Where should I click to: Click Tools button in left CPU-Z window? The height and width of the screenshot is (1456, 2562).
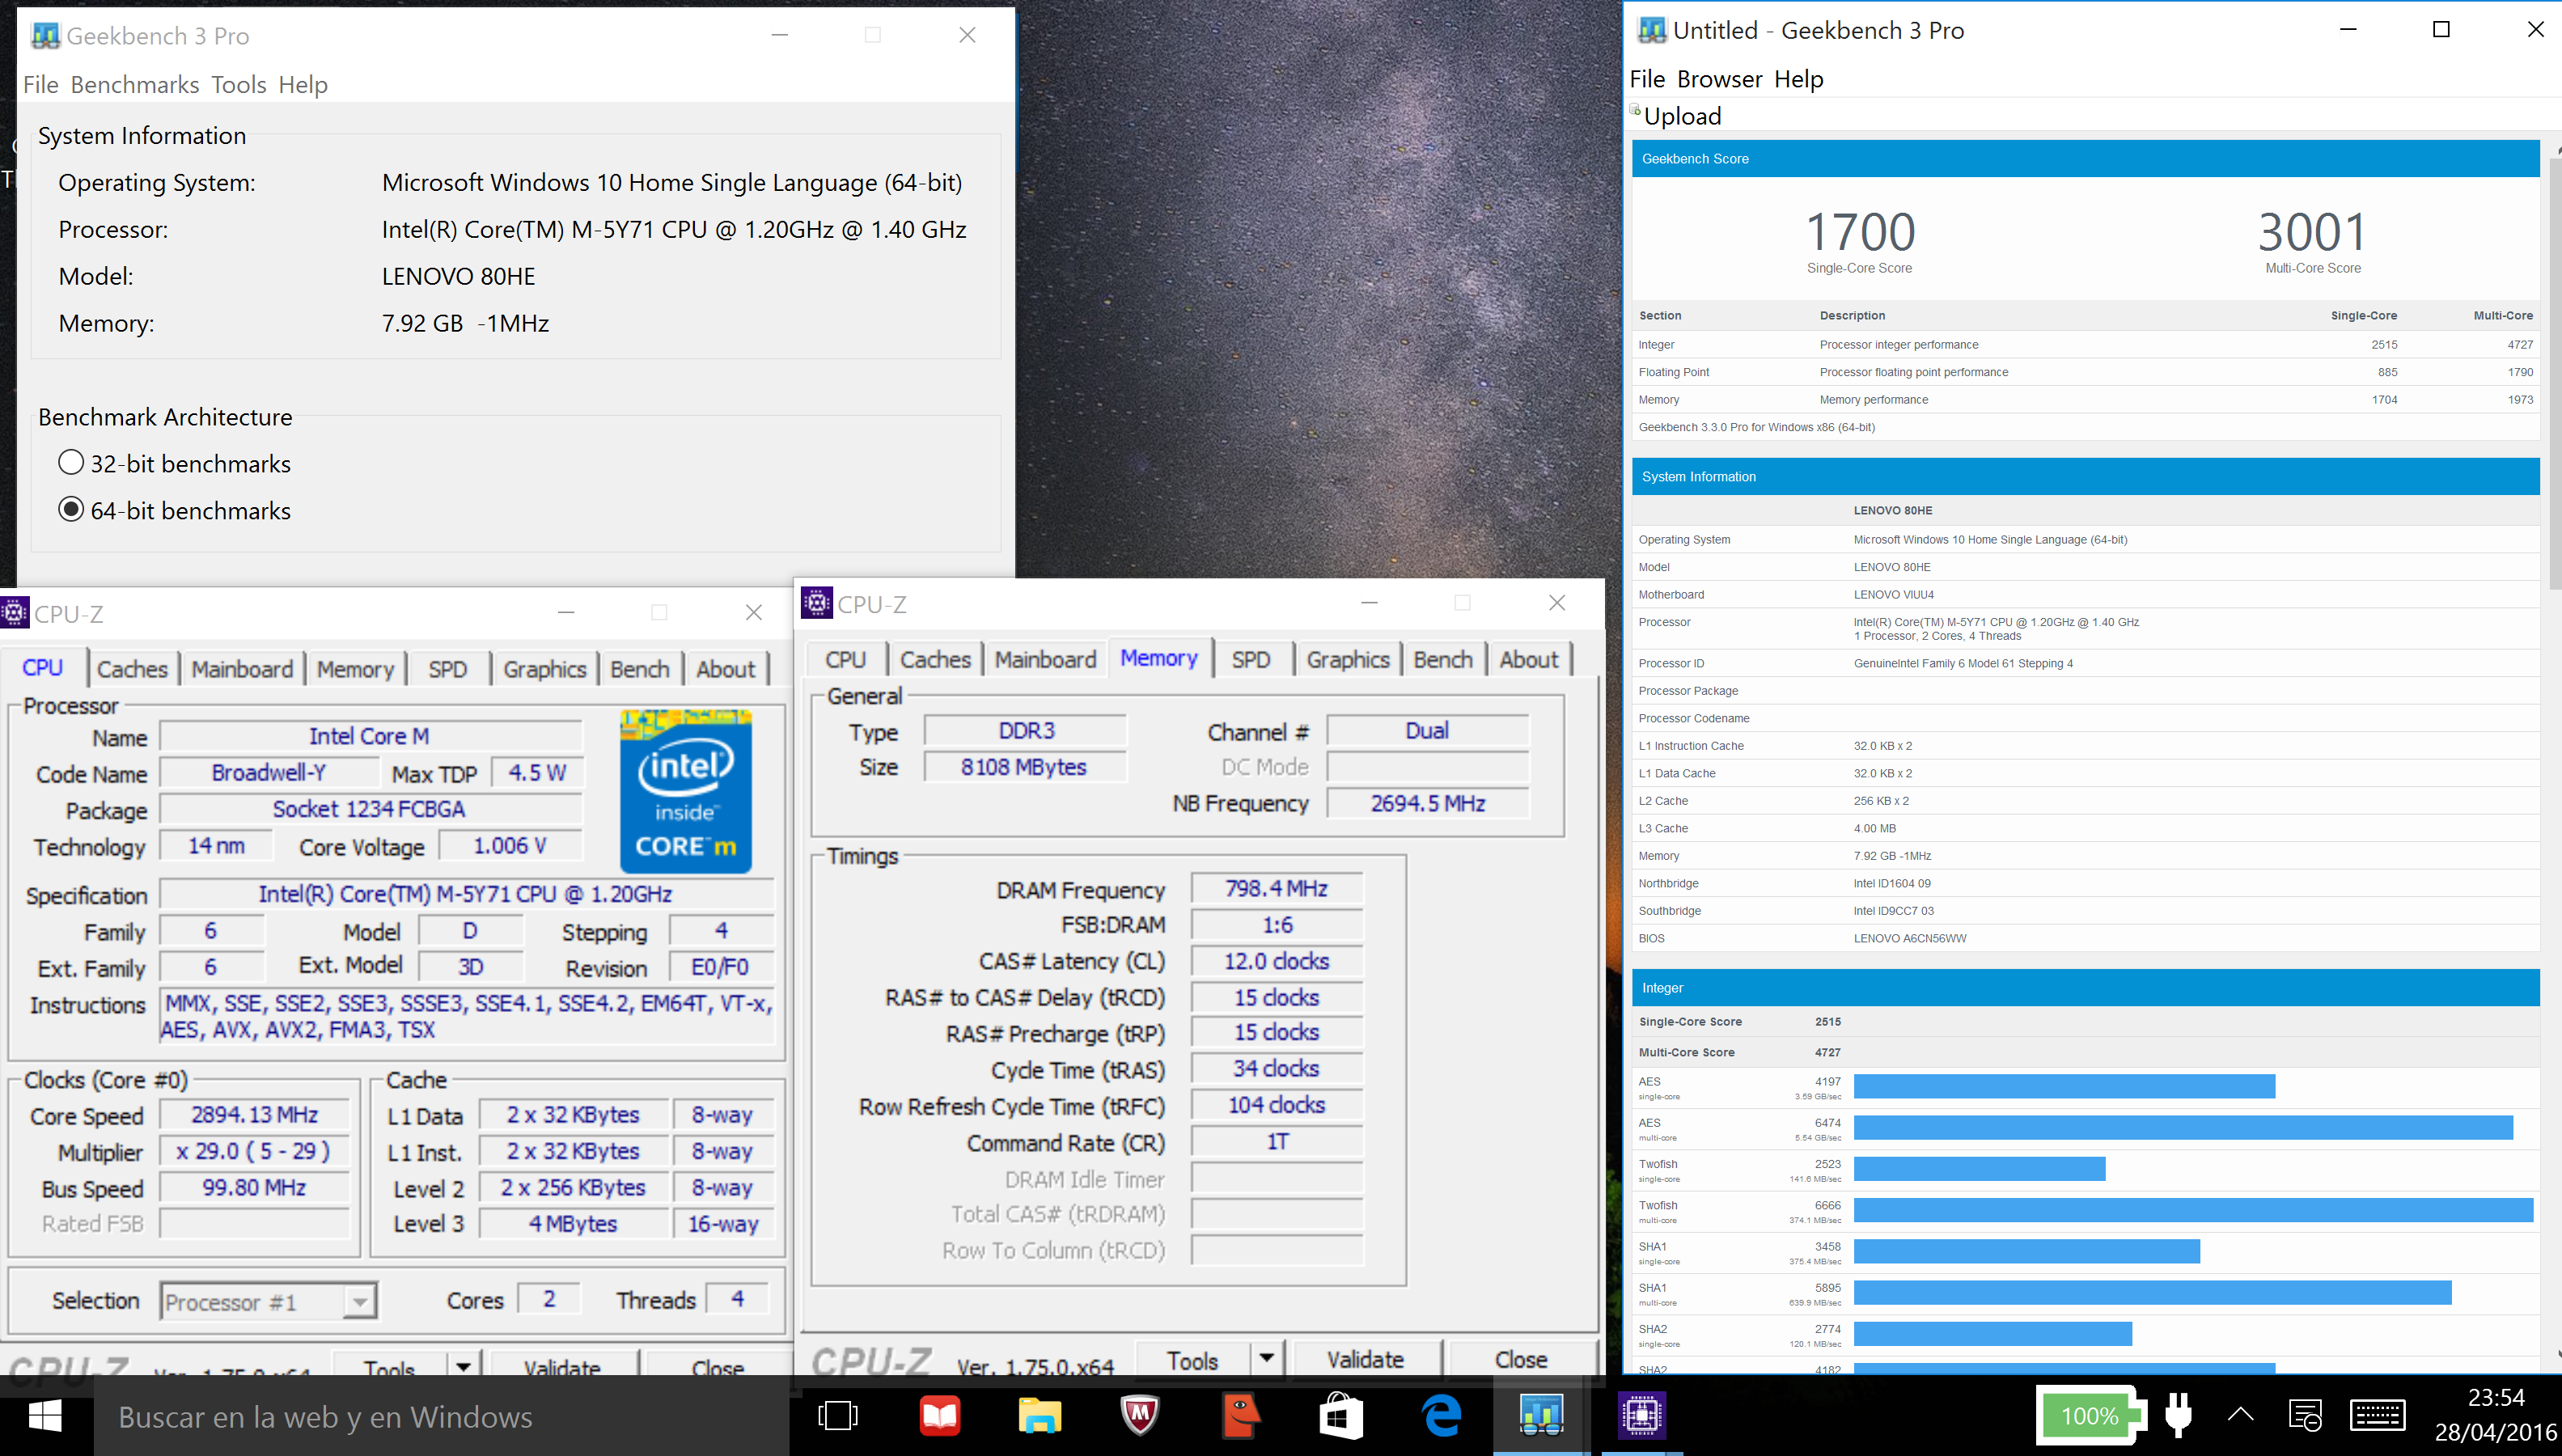(x=390, y=1366)
